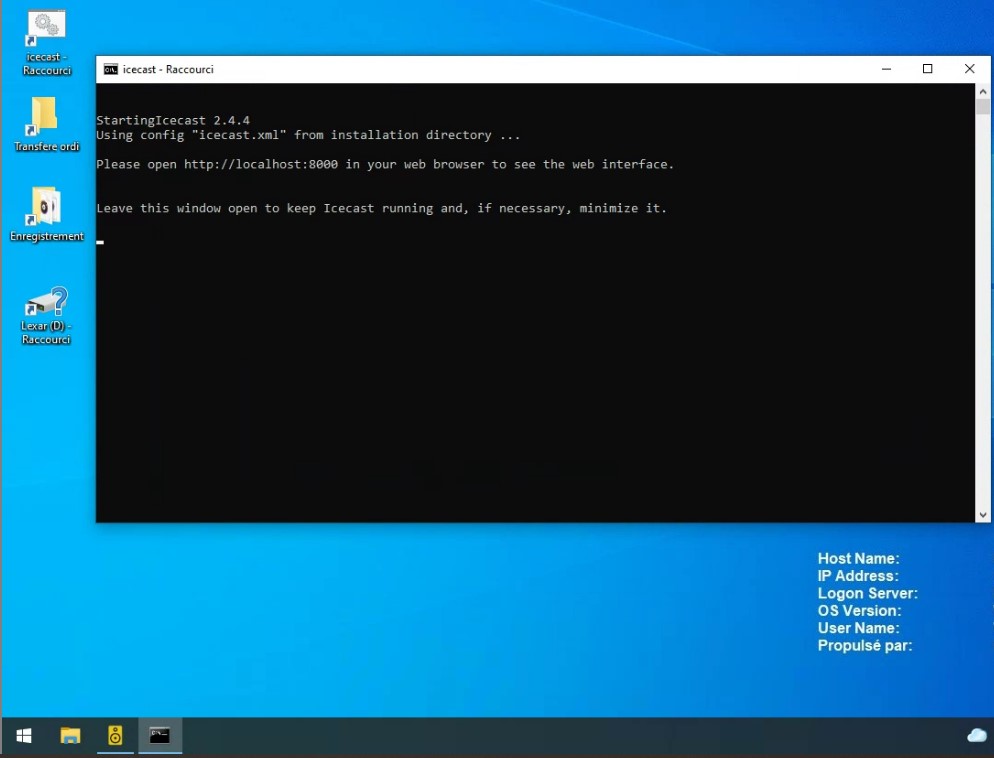Click the cloud icon in system tray
Image resolution: width=994 pixels, height=758 pixels.
tap(977, 735)
